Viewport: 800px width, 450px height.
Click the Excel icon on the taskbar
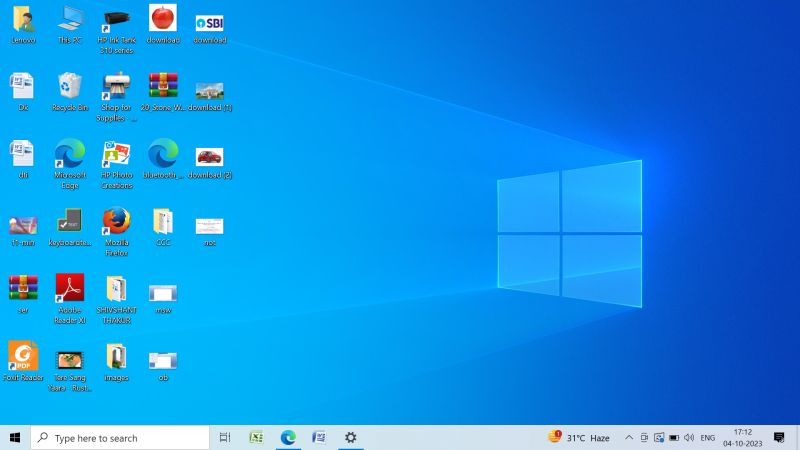click(256, 438)
